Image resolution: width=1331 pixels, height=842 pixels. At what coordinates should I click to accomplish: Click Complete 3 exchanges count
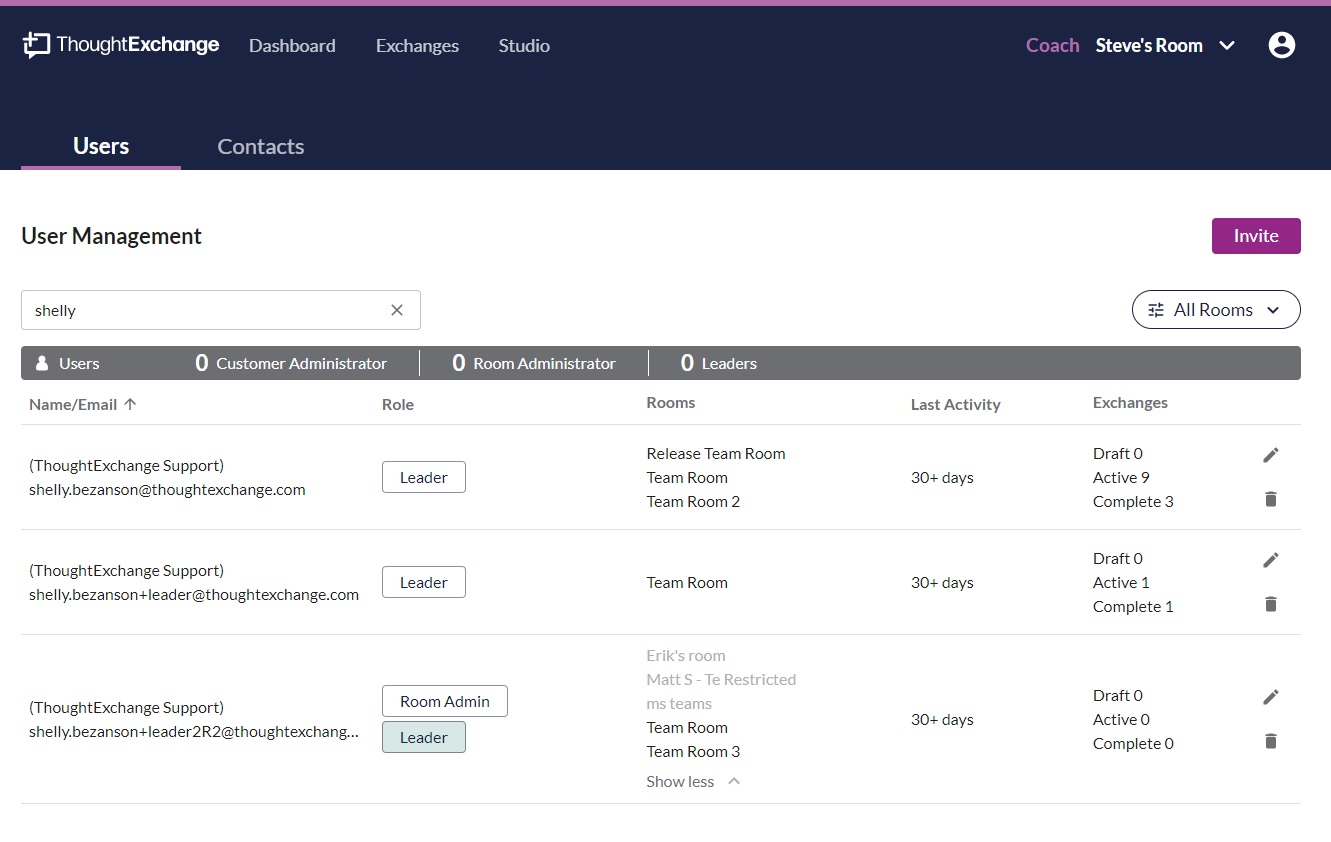pos(1133,501)
